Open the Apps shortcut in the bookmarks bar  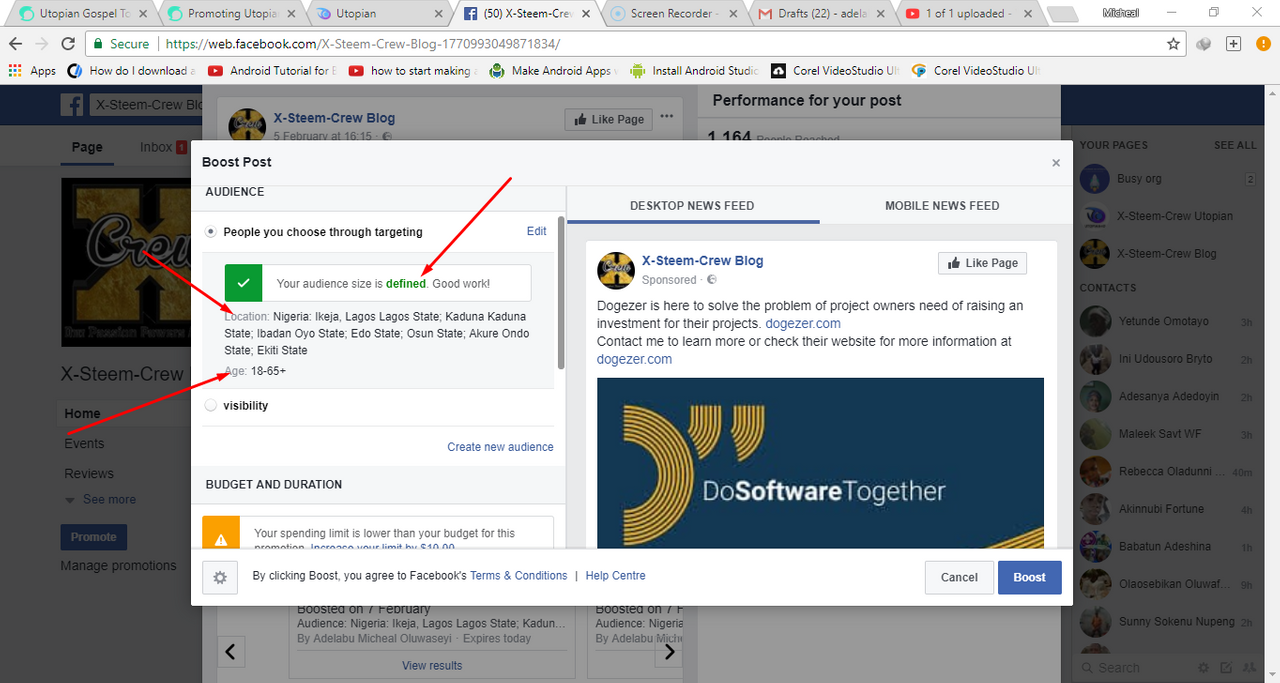[32, 71]
